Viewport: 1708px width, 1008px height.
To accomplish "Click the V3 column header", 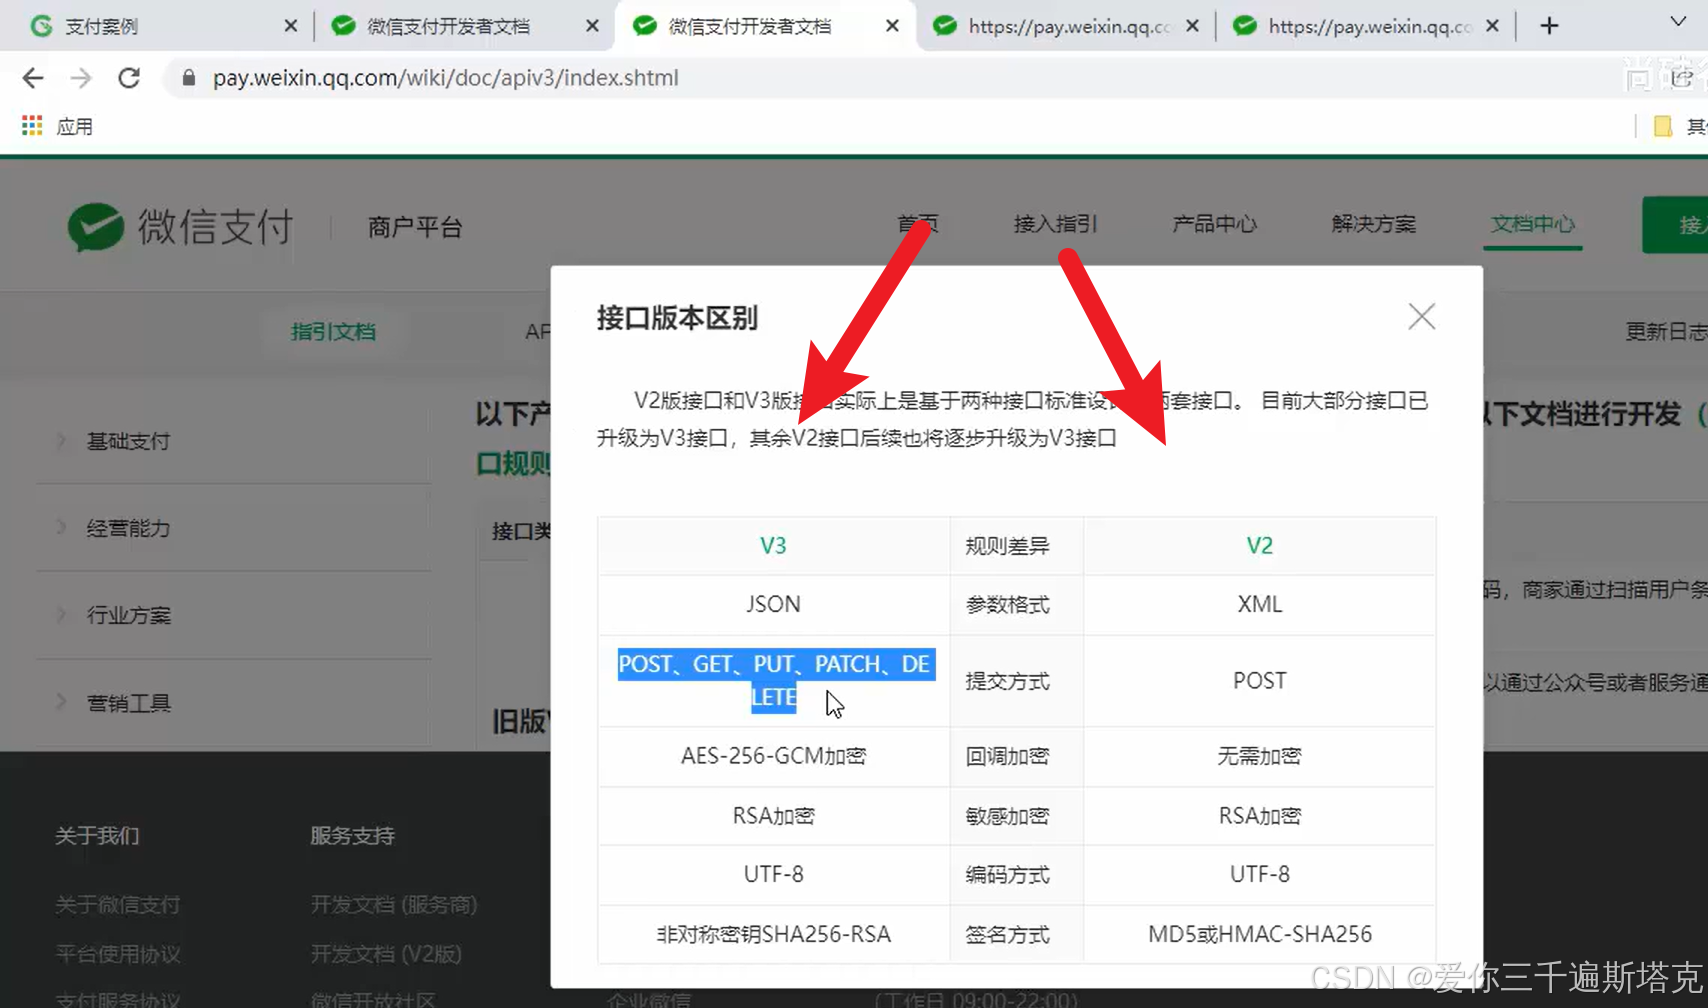I will pos(773,546).
